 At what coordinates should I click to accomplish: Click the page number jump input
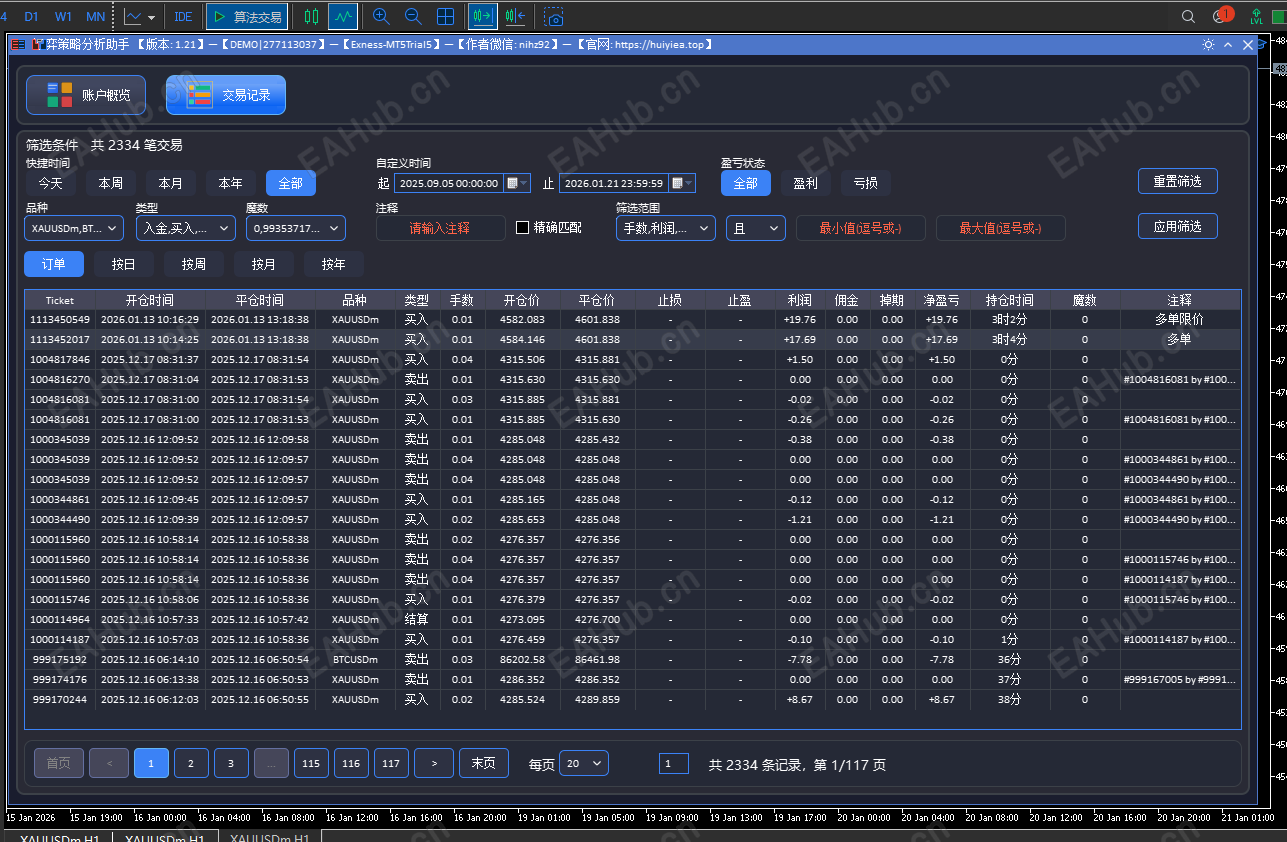click(x=674, y=764)
